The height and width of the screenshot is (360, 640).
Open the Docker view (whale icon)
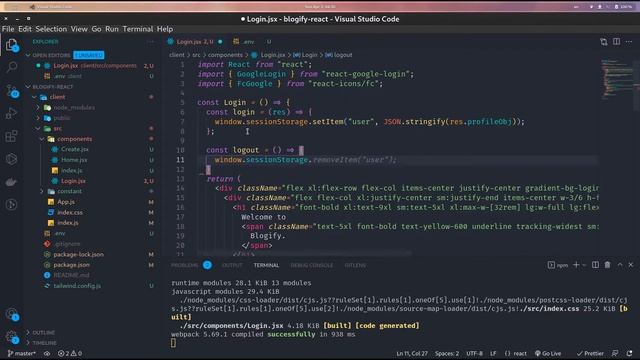coord(11,182)
